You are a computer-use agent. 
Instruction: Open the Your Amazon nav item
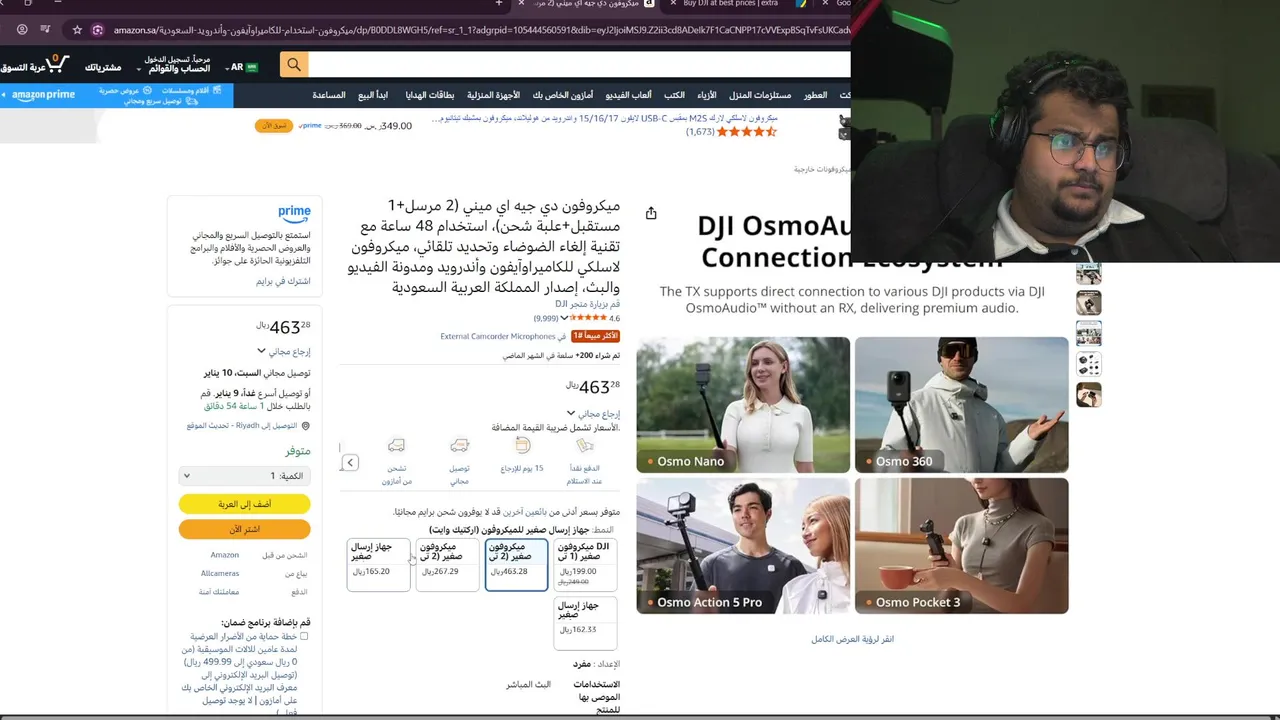[563, 95]
